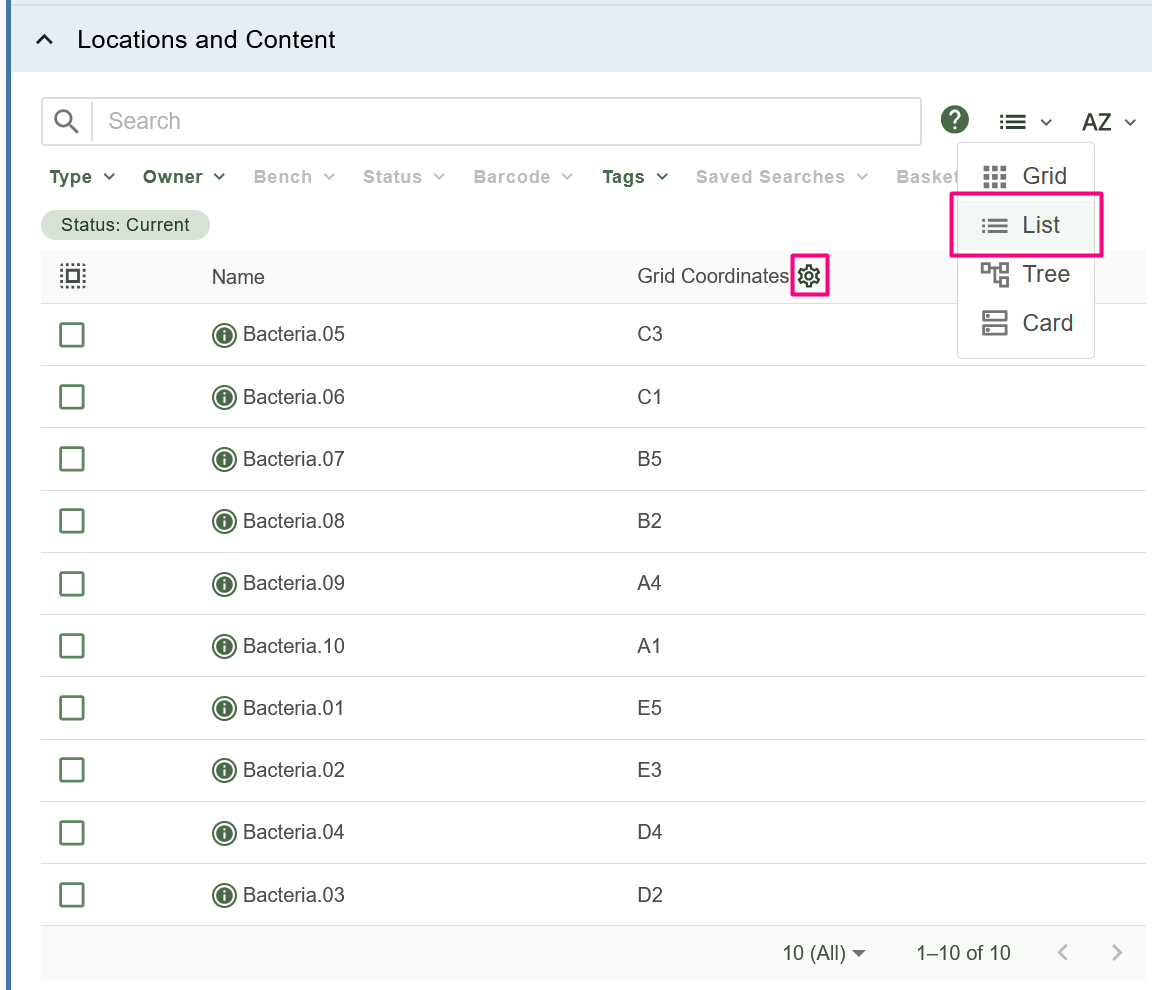Click the info icon beside Bacteria.05
Image resolution: width=1152 pixels, height=990 pixels.
[224, 334]
